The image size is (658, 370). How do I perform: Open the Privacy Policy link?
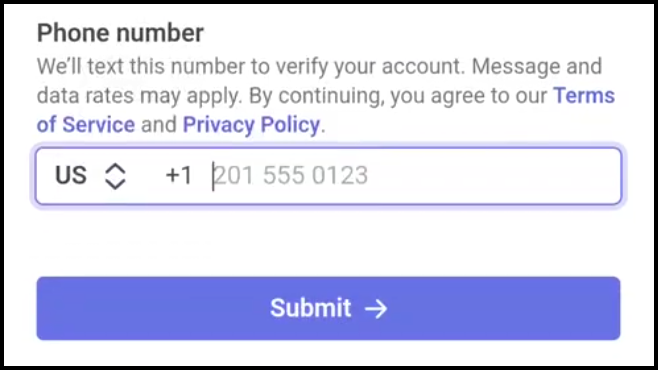click(x=251, y=125)
